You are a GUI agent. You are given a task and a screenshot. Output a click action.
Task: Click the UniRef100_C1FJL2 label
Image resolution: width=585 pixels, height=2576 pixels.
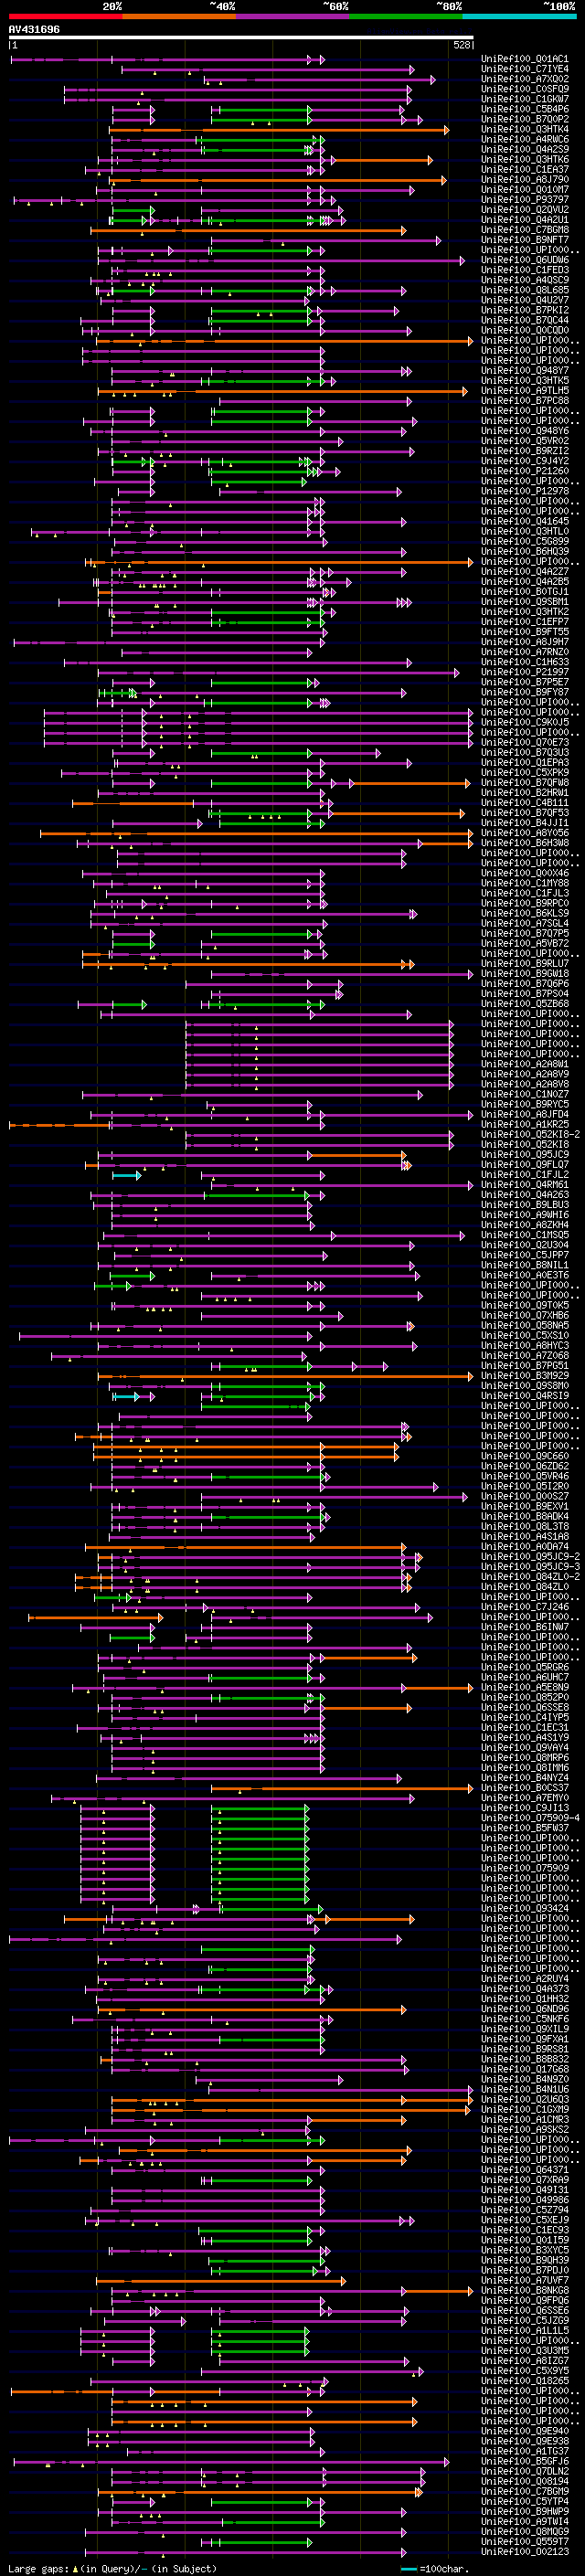524,1175
